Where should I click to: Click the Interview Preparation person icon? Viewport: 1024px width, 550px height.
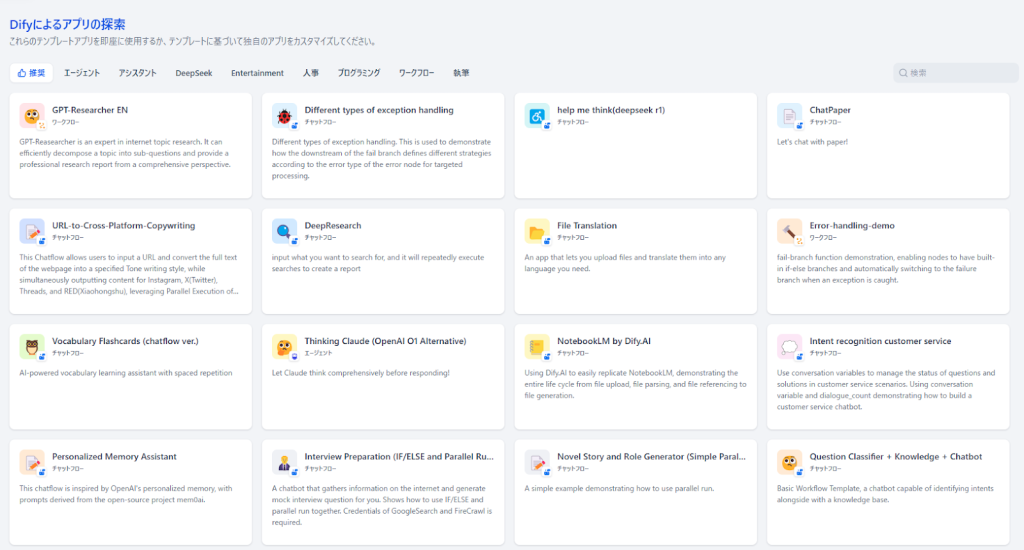click(x=284, y=462)
